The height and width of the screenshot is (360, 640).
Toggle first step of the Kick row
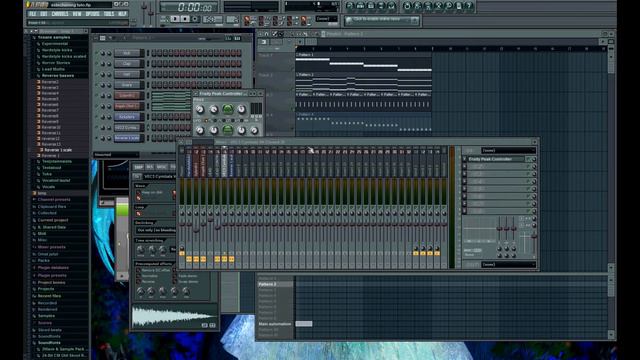[154, 53]
